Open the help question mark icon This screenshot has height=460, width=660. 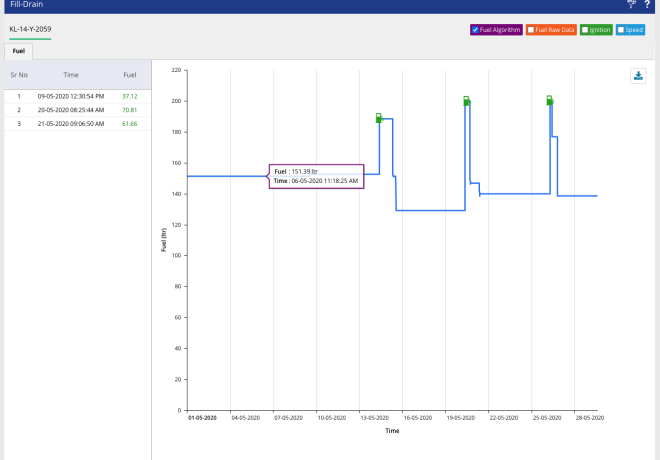click(x=647, y=5)
